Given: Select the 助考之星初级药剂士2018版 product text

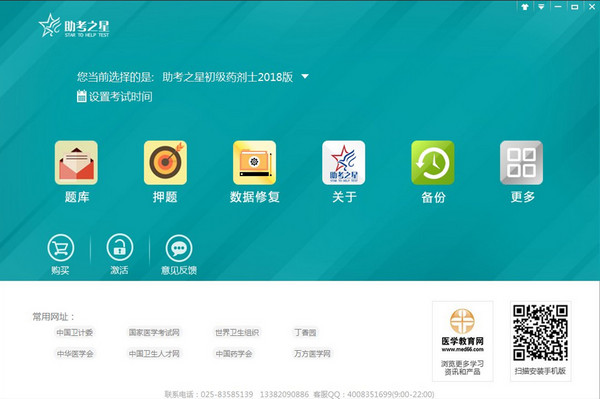Looking at the screenshot, I should click(x=228, y=77).
